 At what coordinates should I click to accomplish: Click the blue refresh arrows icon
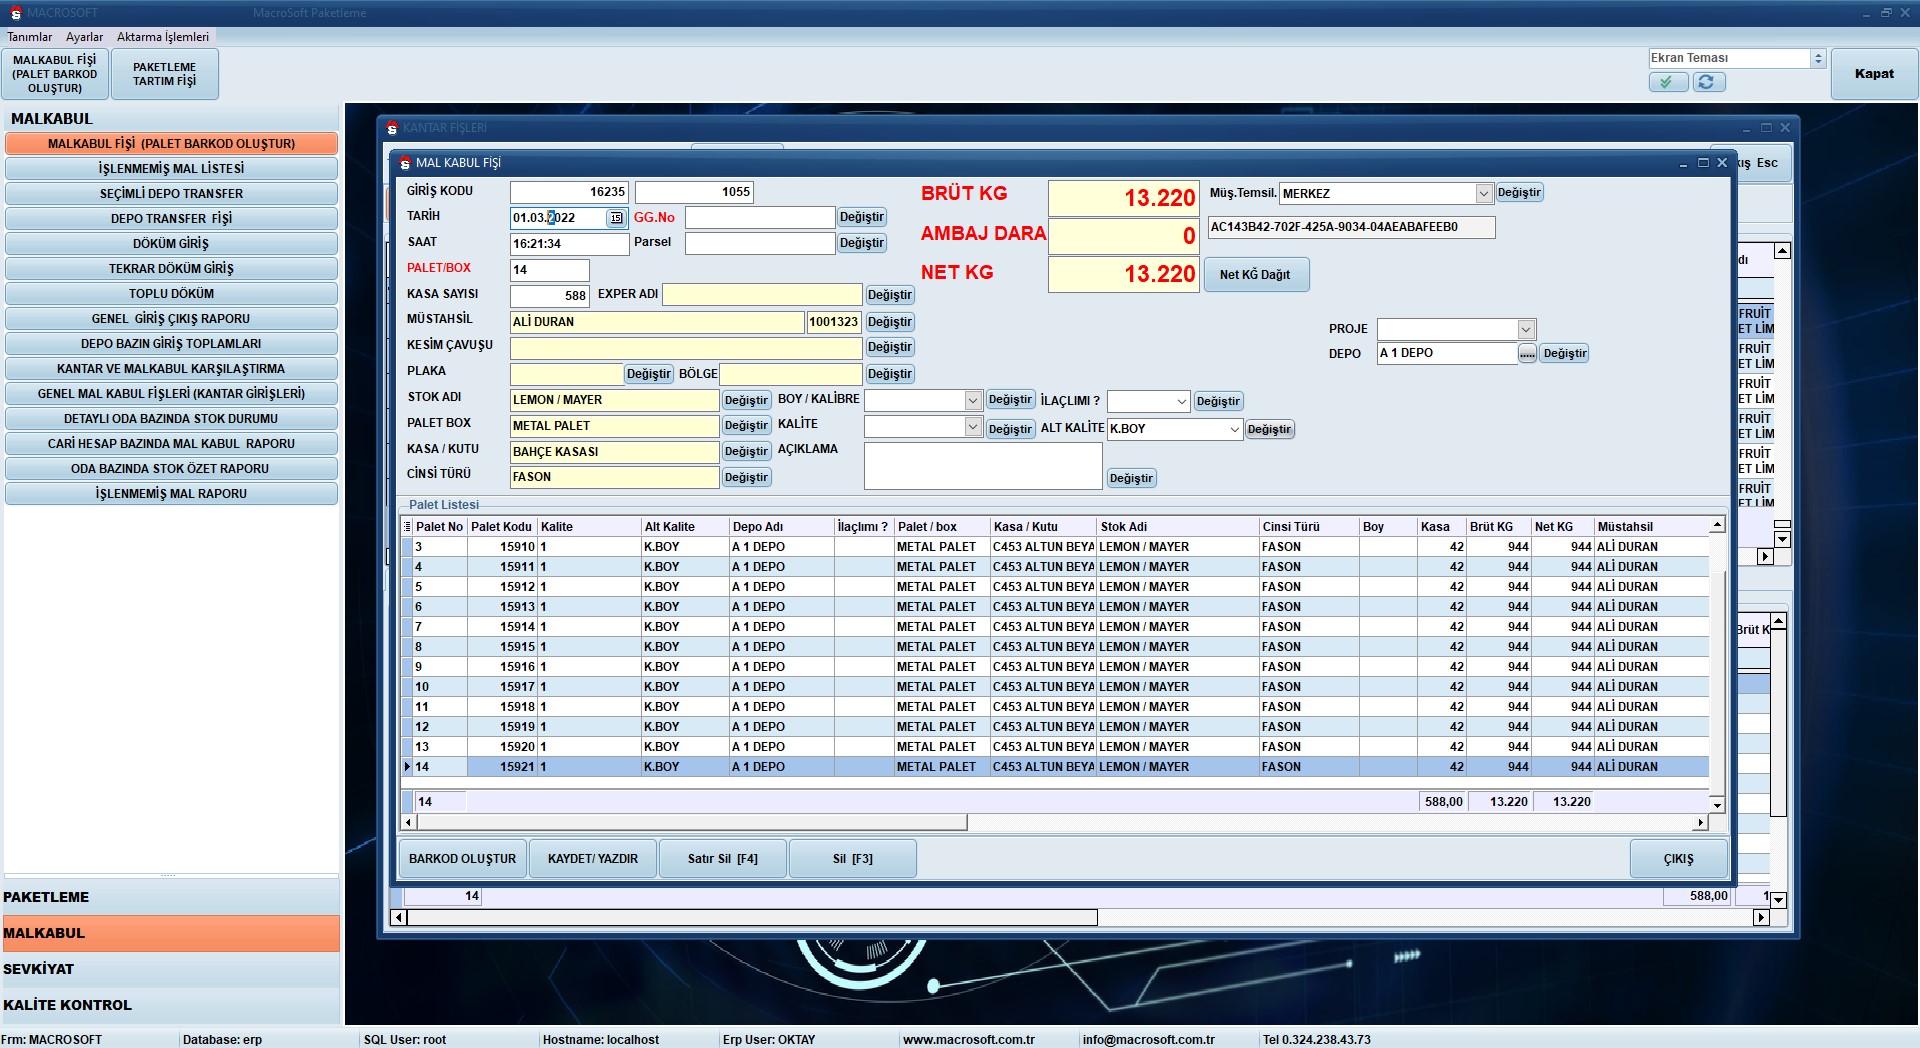[x=1707, y=82]
